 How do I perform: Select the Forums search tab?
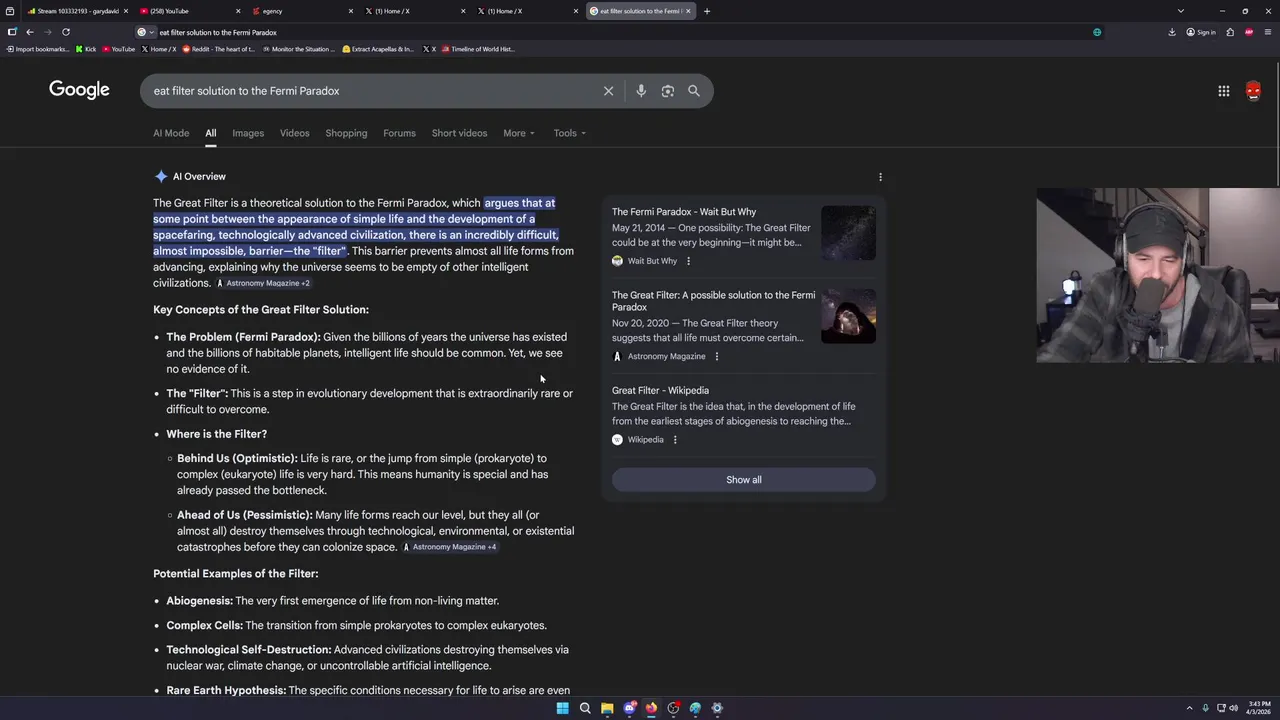(399, 133)
